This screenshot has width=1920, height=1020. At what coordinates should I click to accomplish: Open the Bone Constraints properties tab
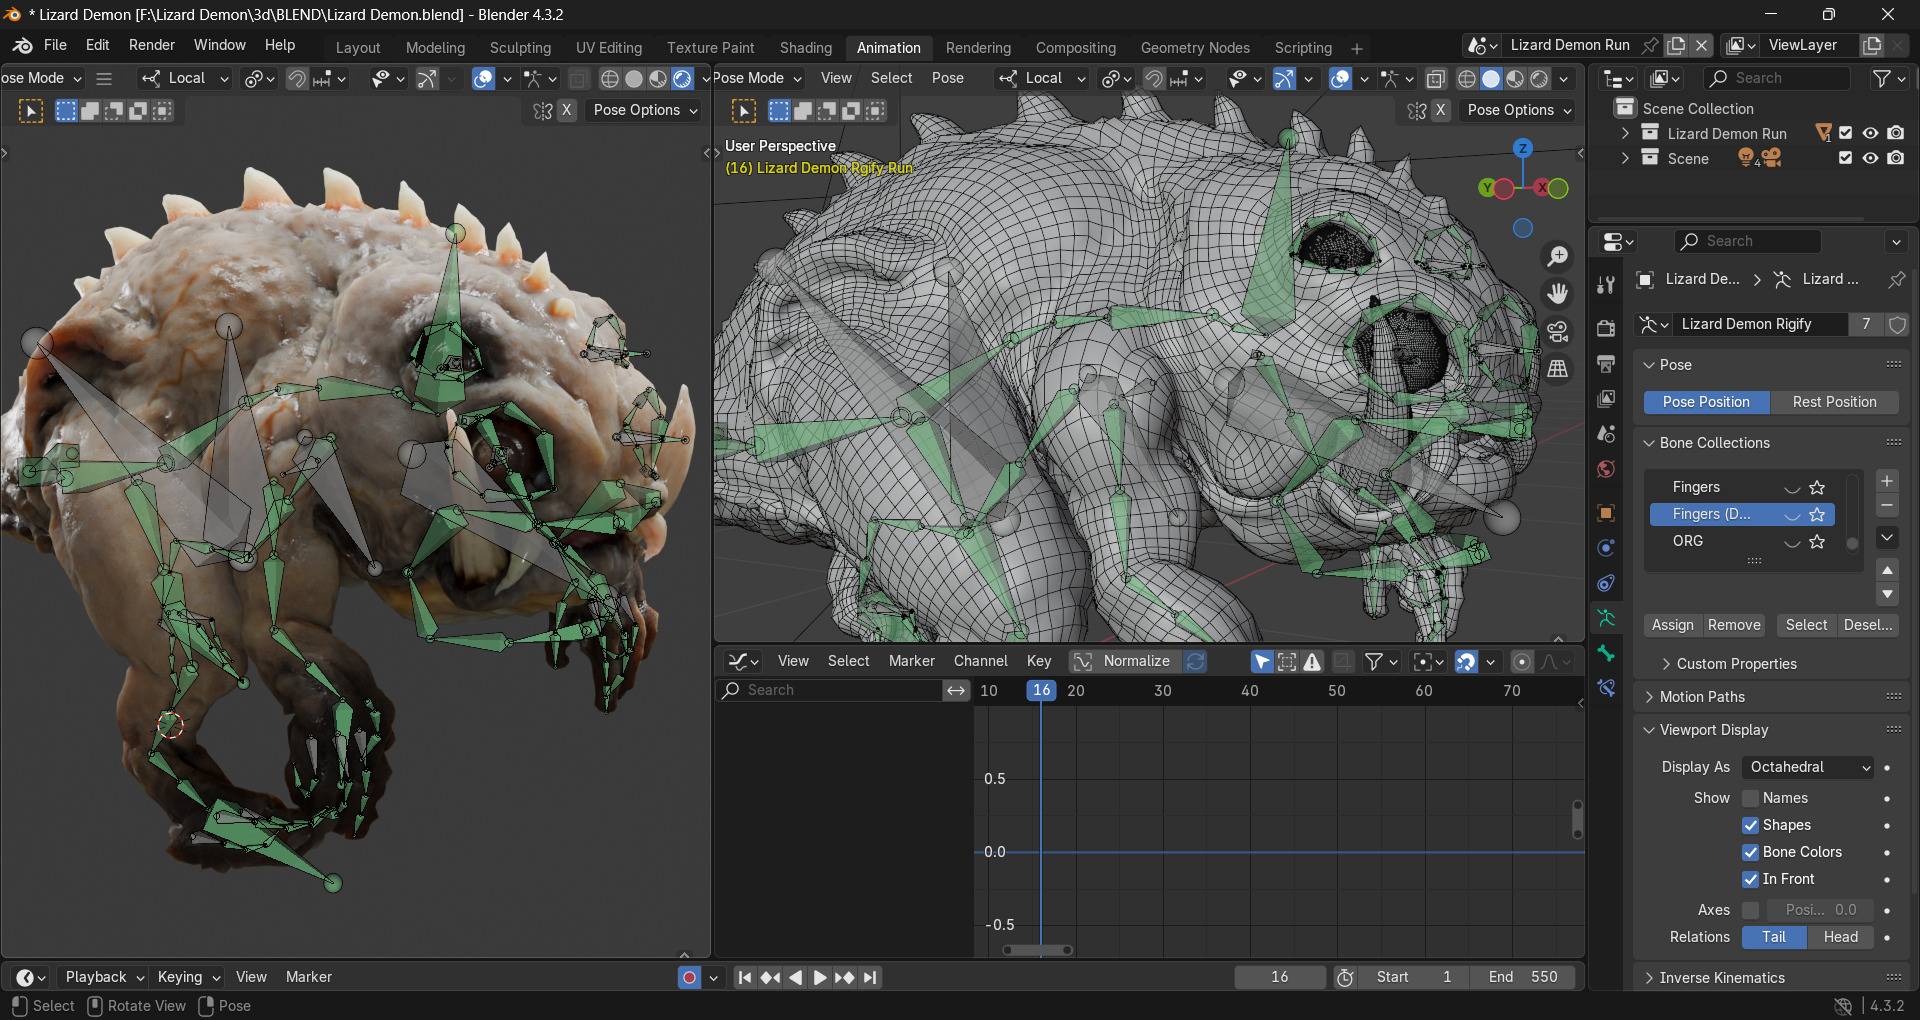coord(1606,688)
